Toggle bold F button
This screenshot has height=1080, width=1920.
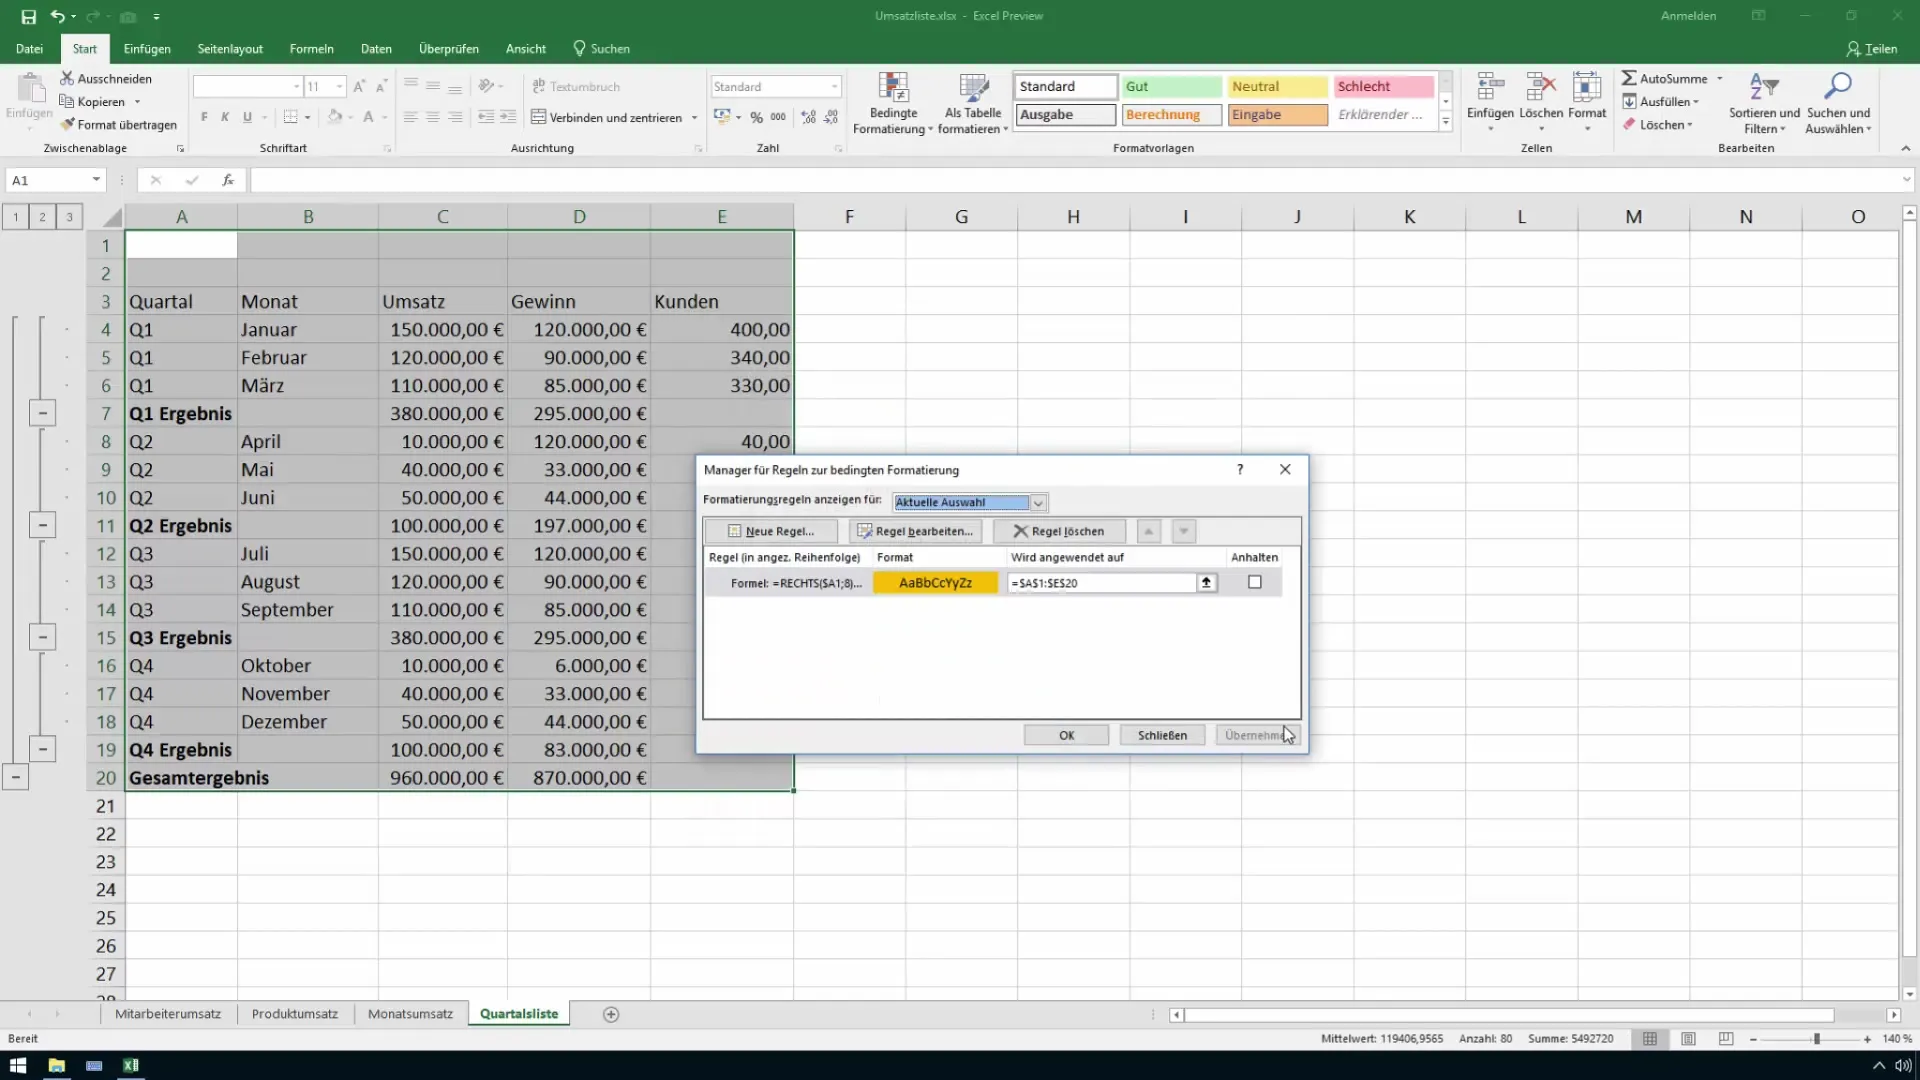pos(204,117)
